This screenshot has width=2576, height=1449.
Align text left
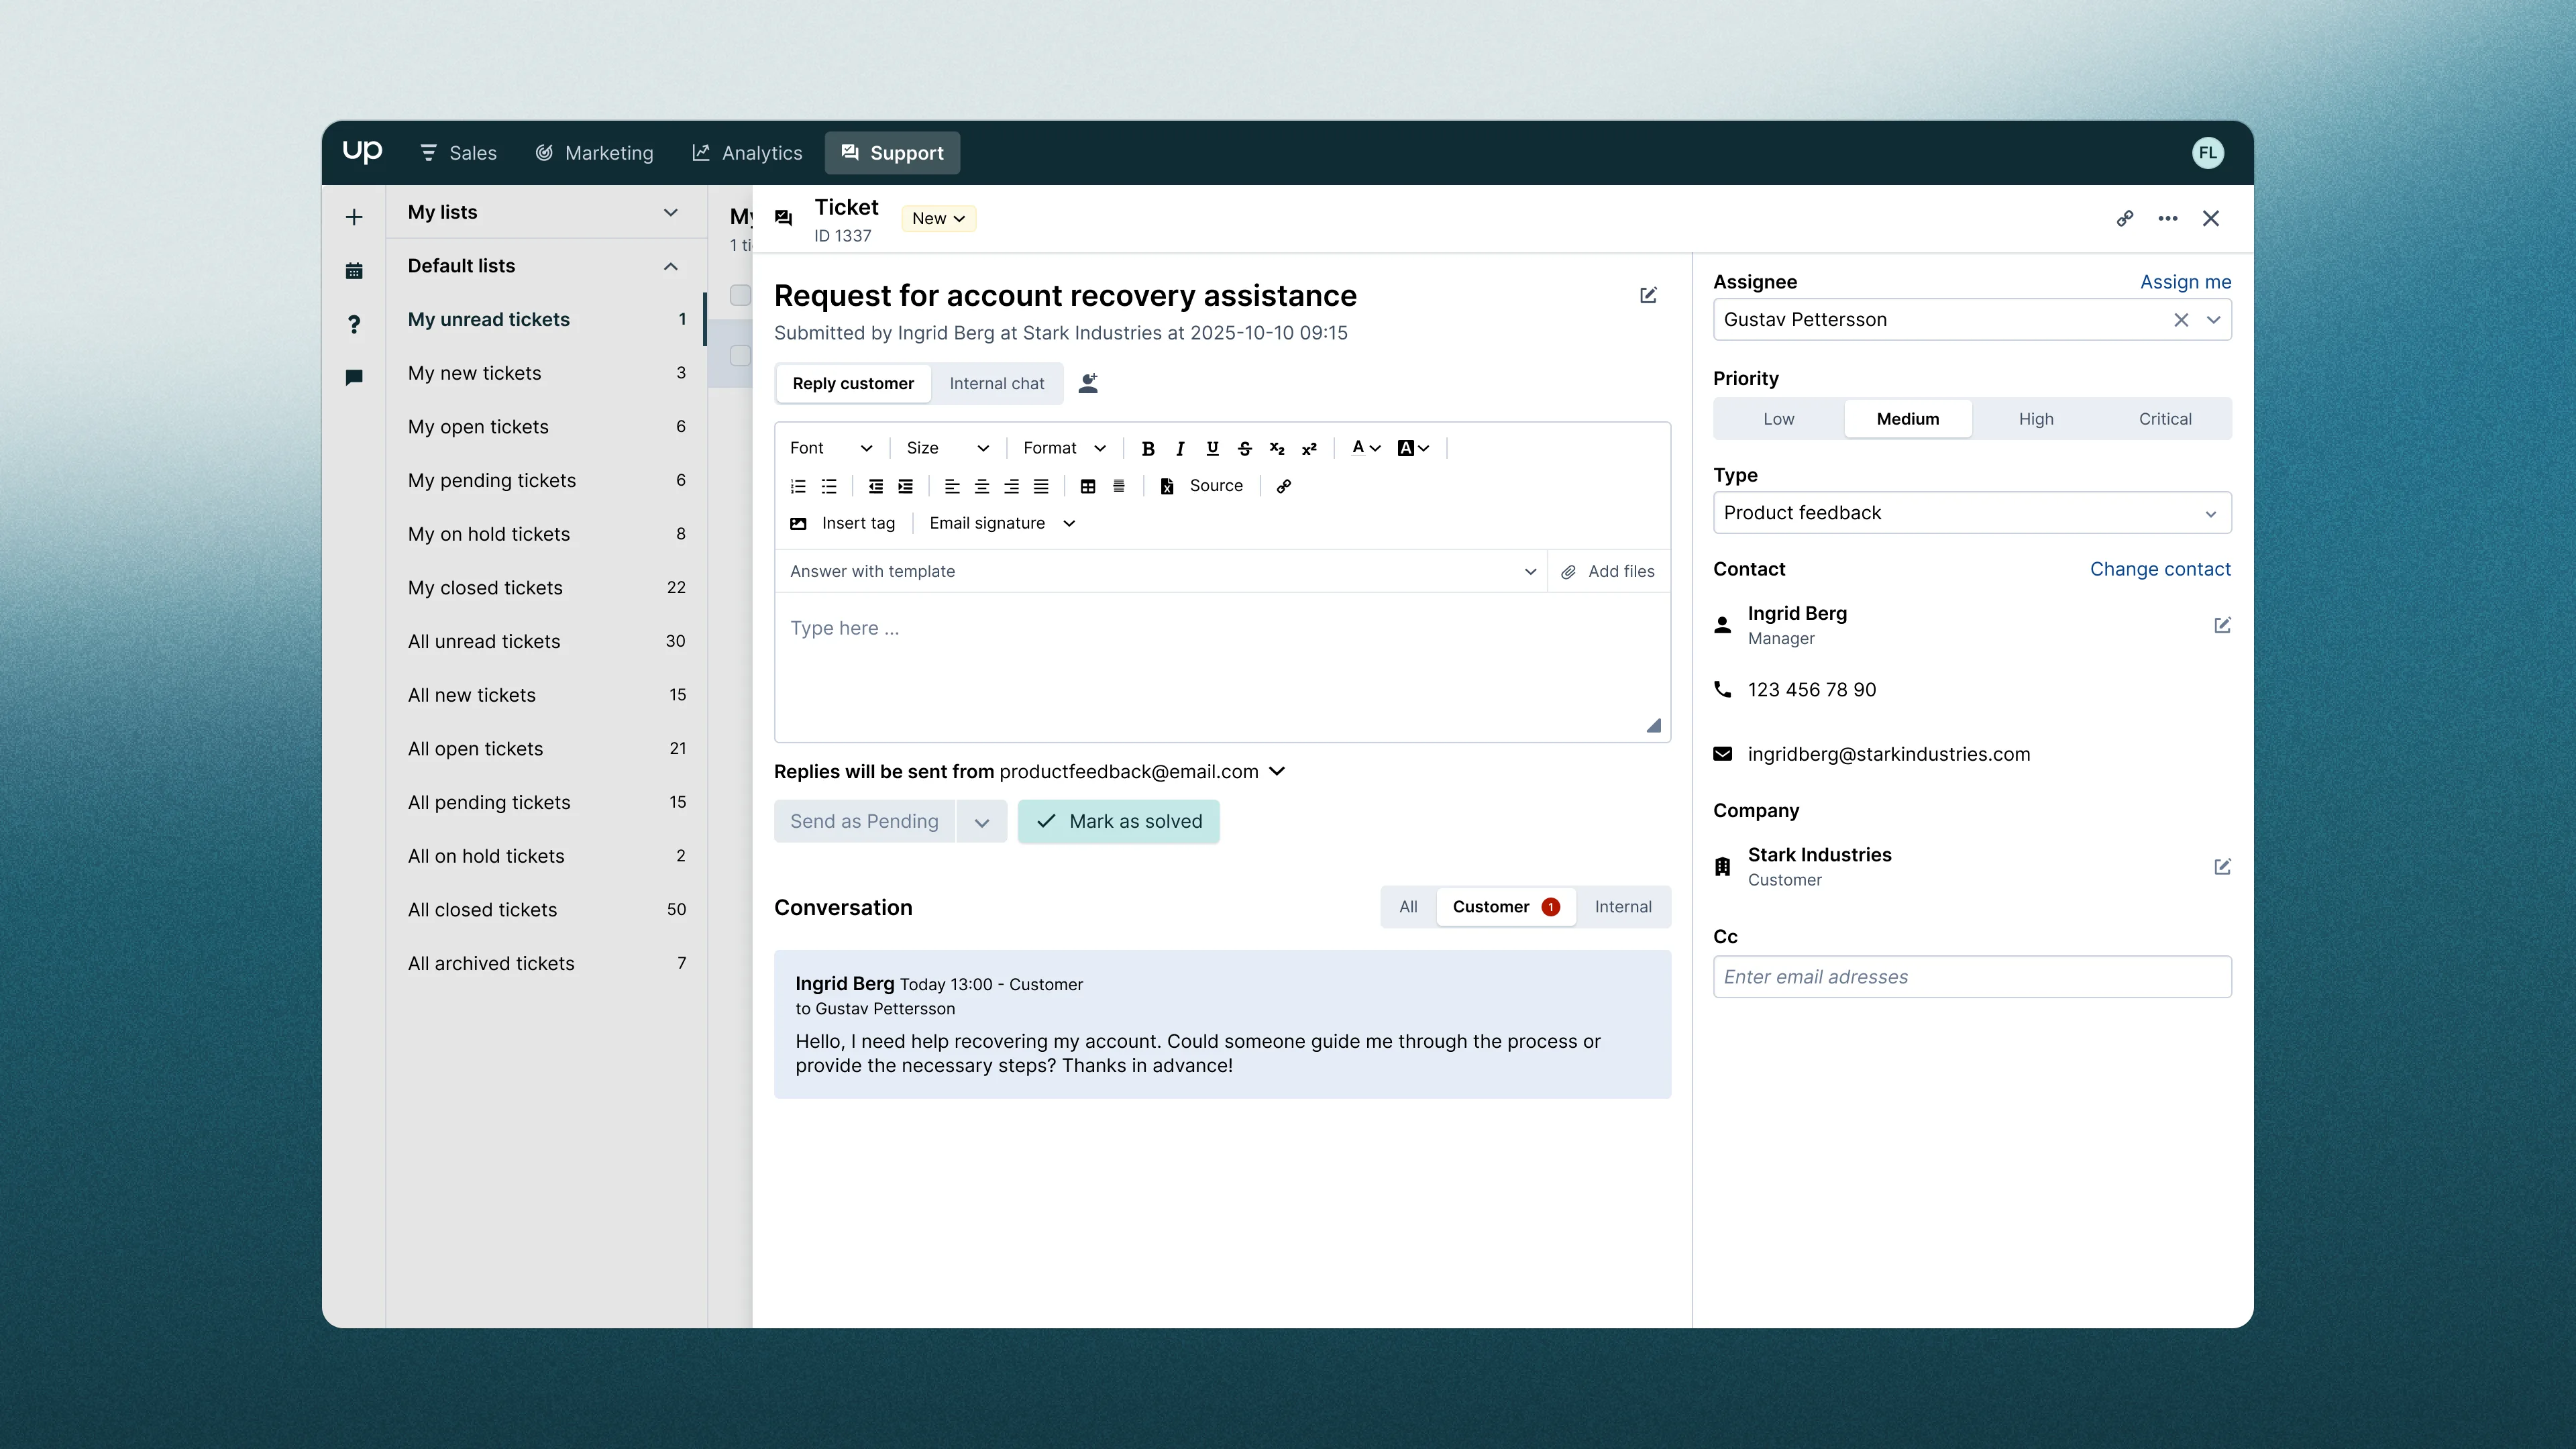click(x=952, y=486)
